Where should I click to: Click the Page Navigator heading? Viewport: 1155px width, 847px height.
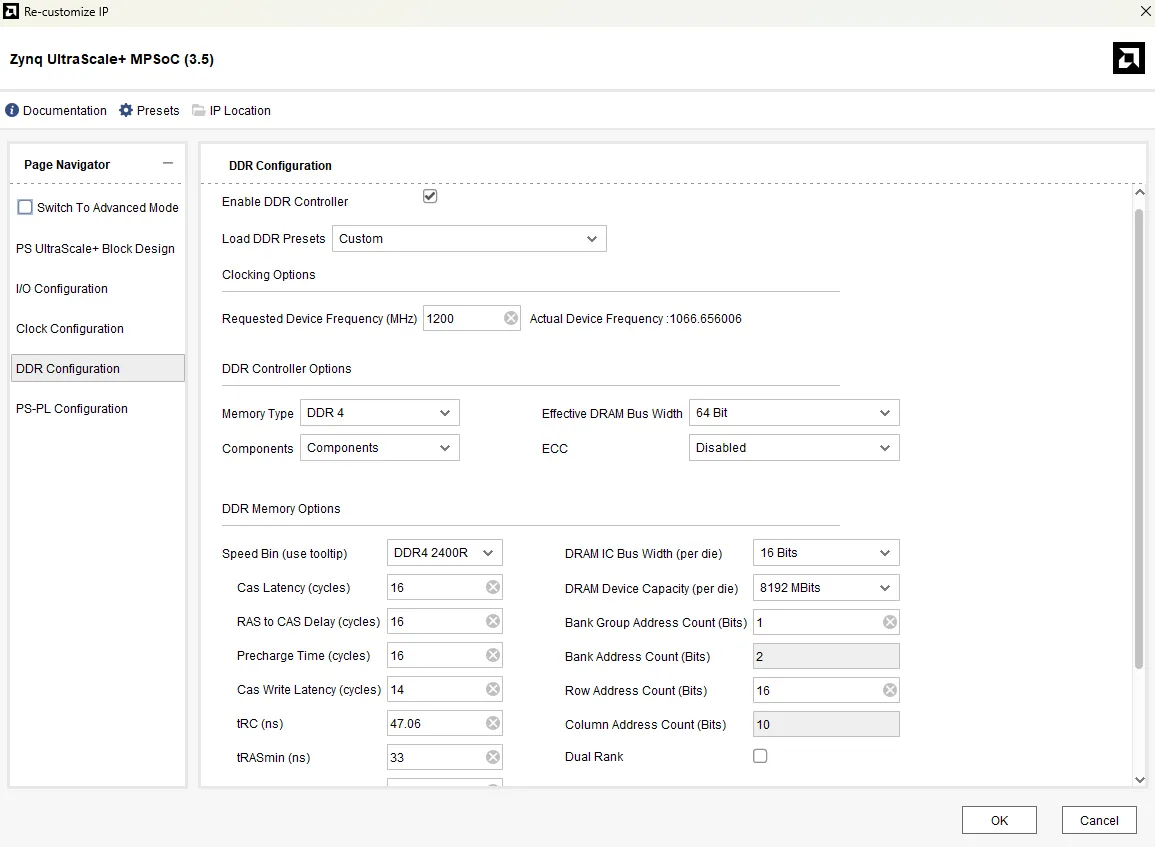pyautogui.click(x=67, y=164)
